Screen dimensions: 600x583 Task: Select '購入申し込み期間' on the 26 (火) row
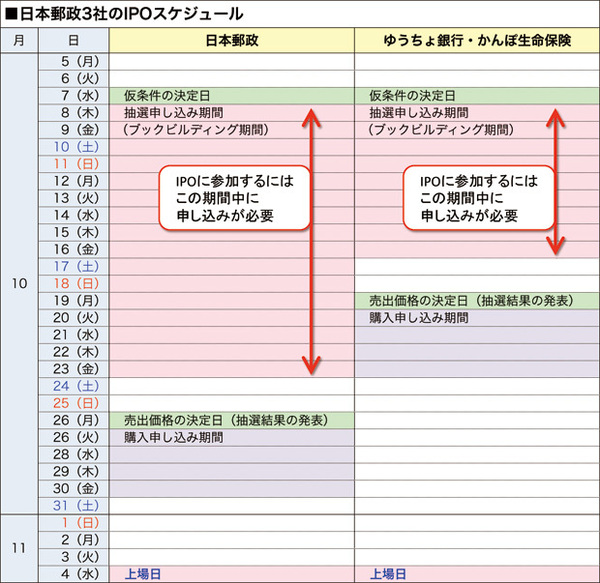174,437
